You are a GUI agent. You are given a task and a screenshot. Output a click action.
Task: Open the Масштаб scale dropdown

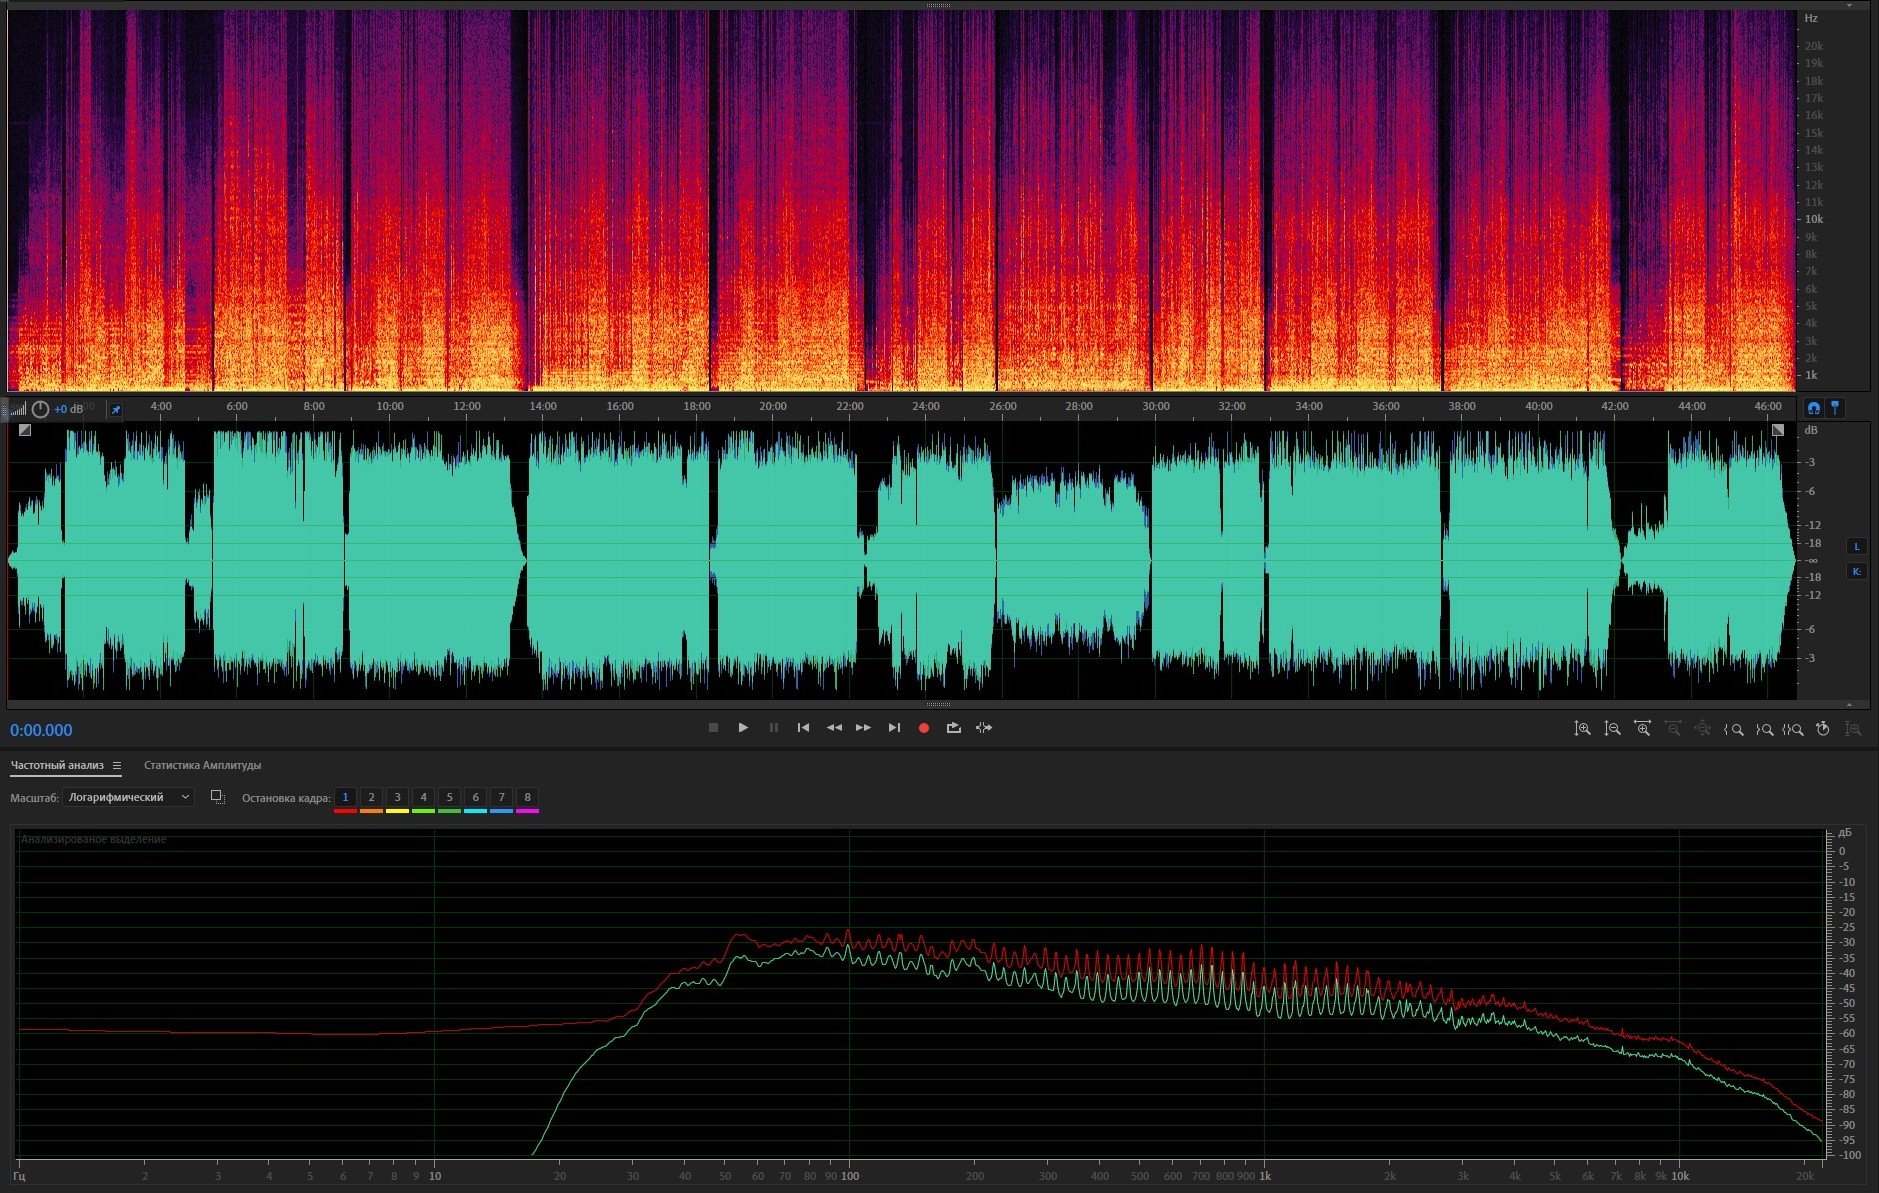tap(128, 797)
